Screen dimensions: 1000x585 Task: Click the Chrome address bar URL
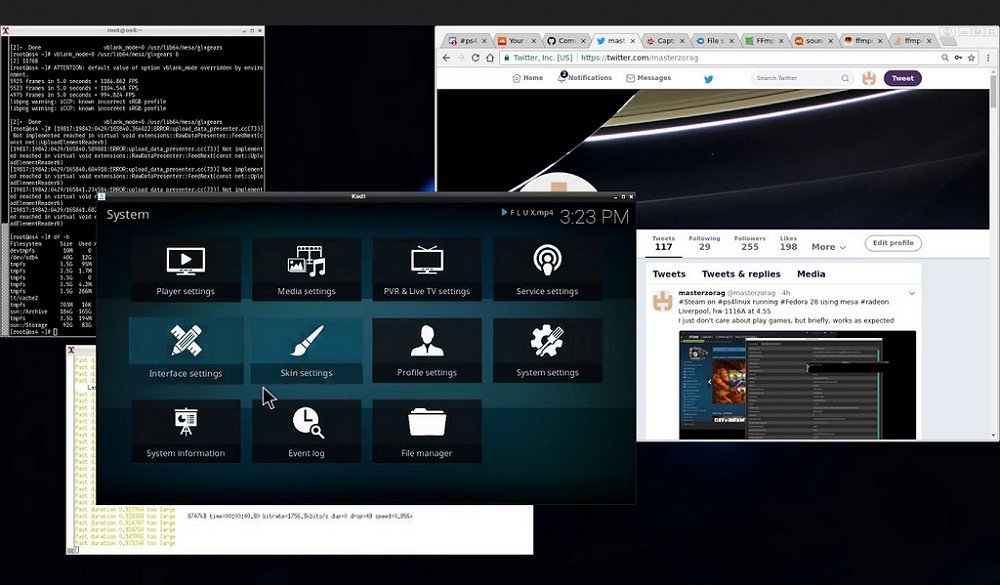point(640,57)
